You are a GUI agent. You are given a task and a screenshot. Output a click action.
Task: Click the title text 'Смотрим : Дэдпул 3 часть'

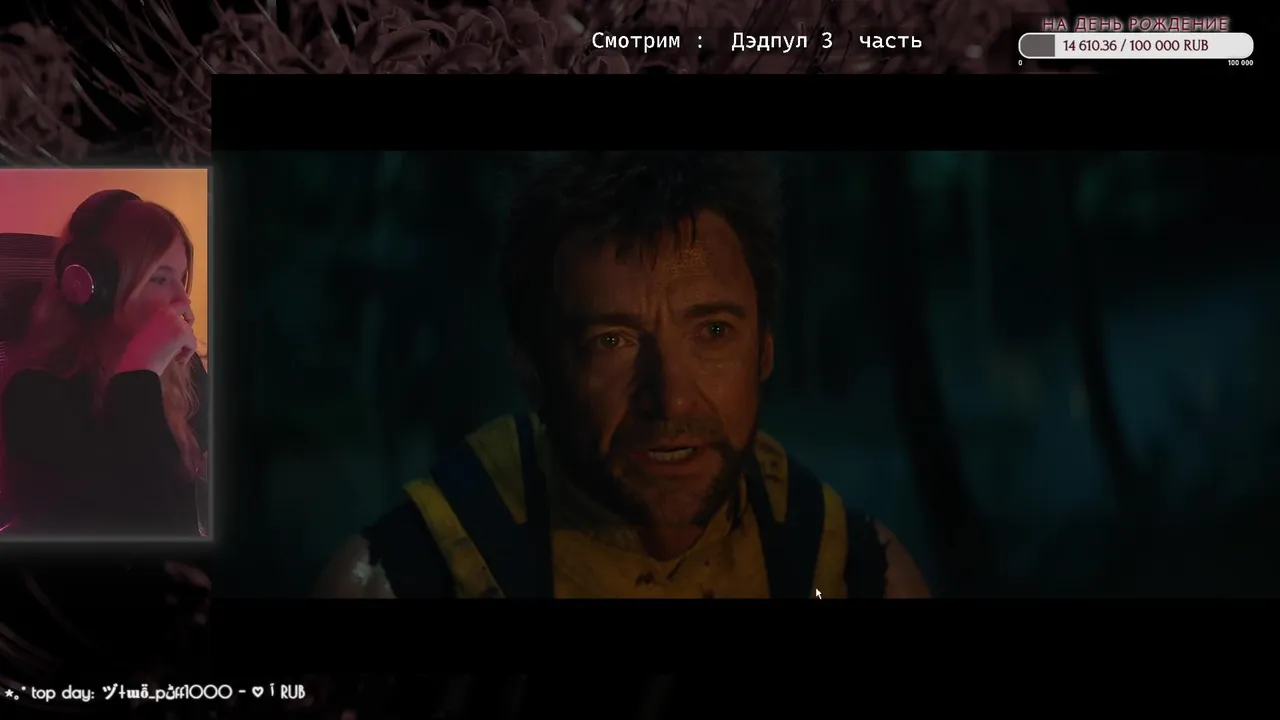756,41
